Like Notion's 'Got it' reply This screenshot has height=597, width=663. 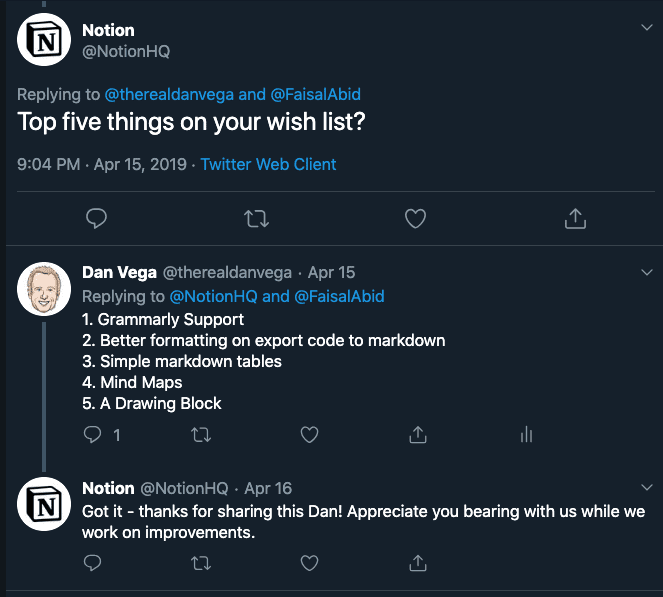point(310,564)
